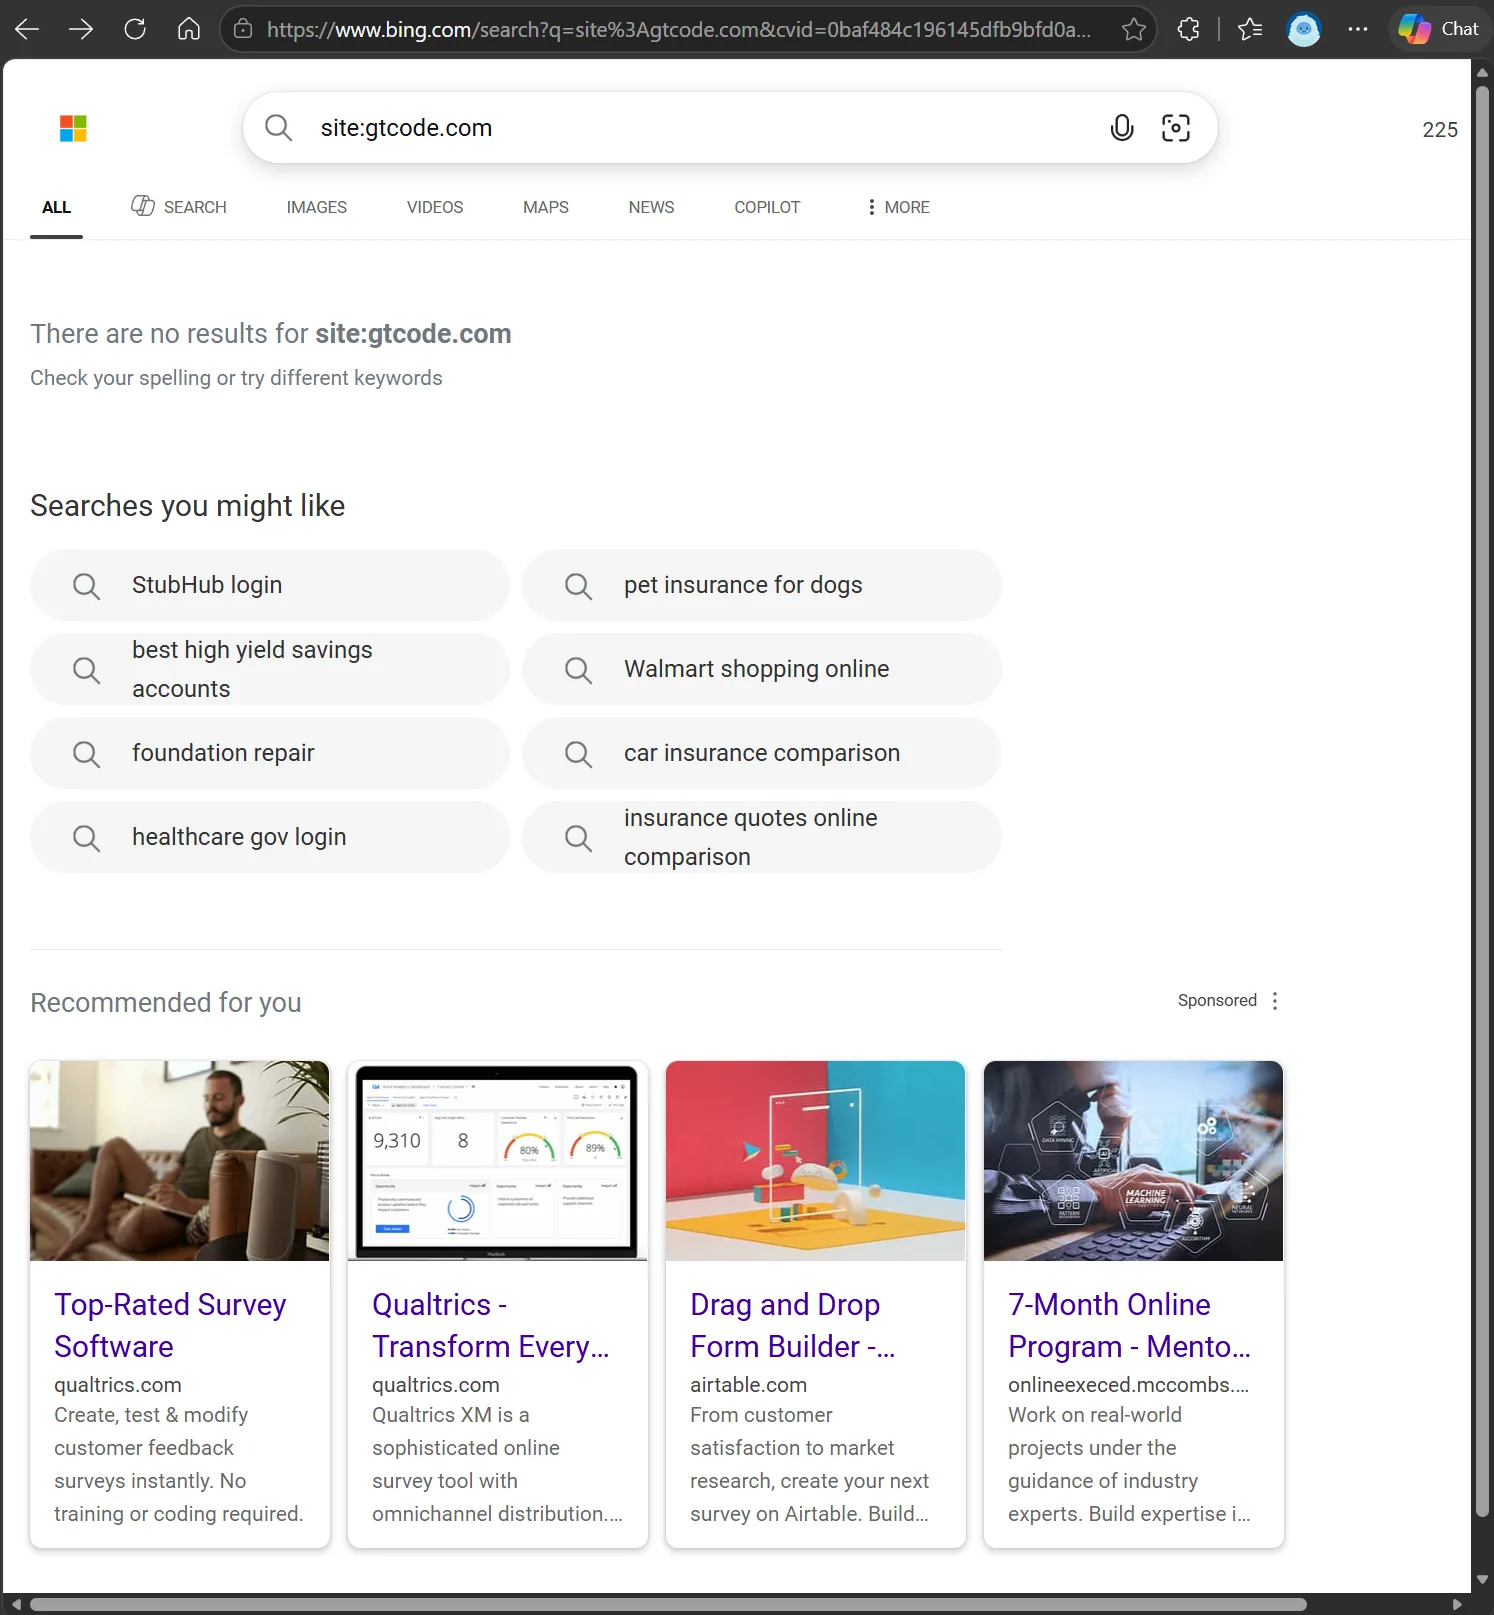Screen dimensions: 1494x1615
Task: Open Airtable form builder ad image
Action: [x=816, y=1161]
